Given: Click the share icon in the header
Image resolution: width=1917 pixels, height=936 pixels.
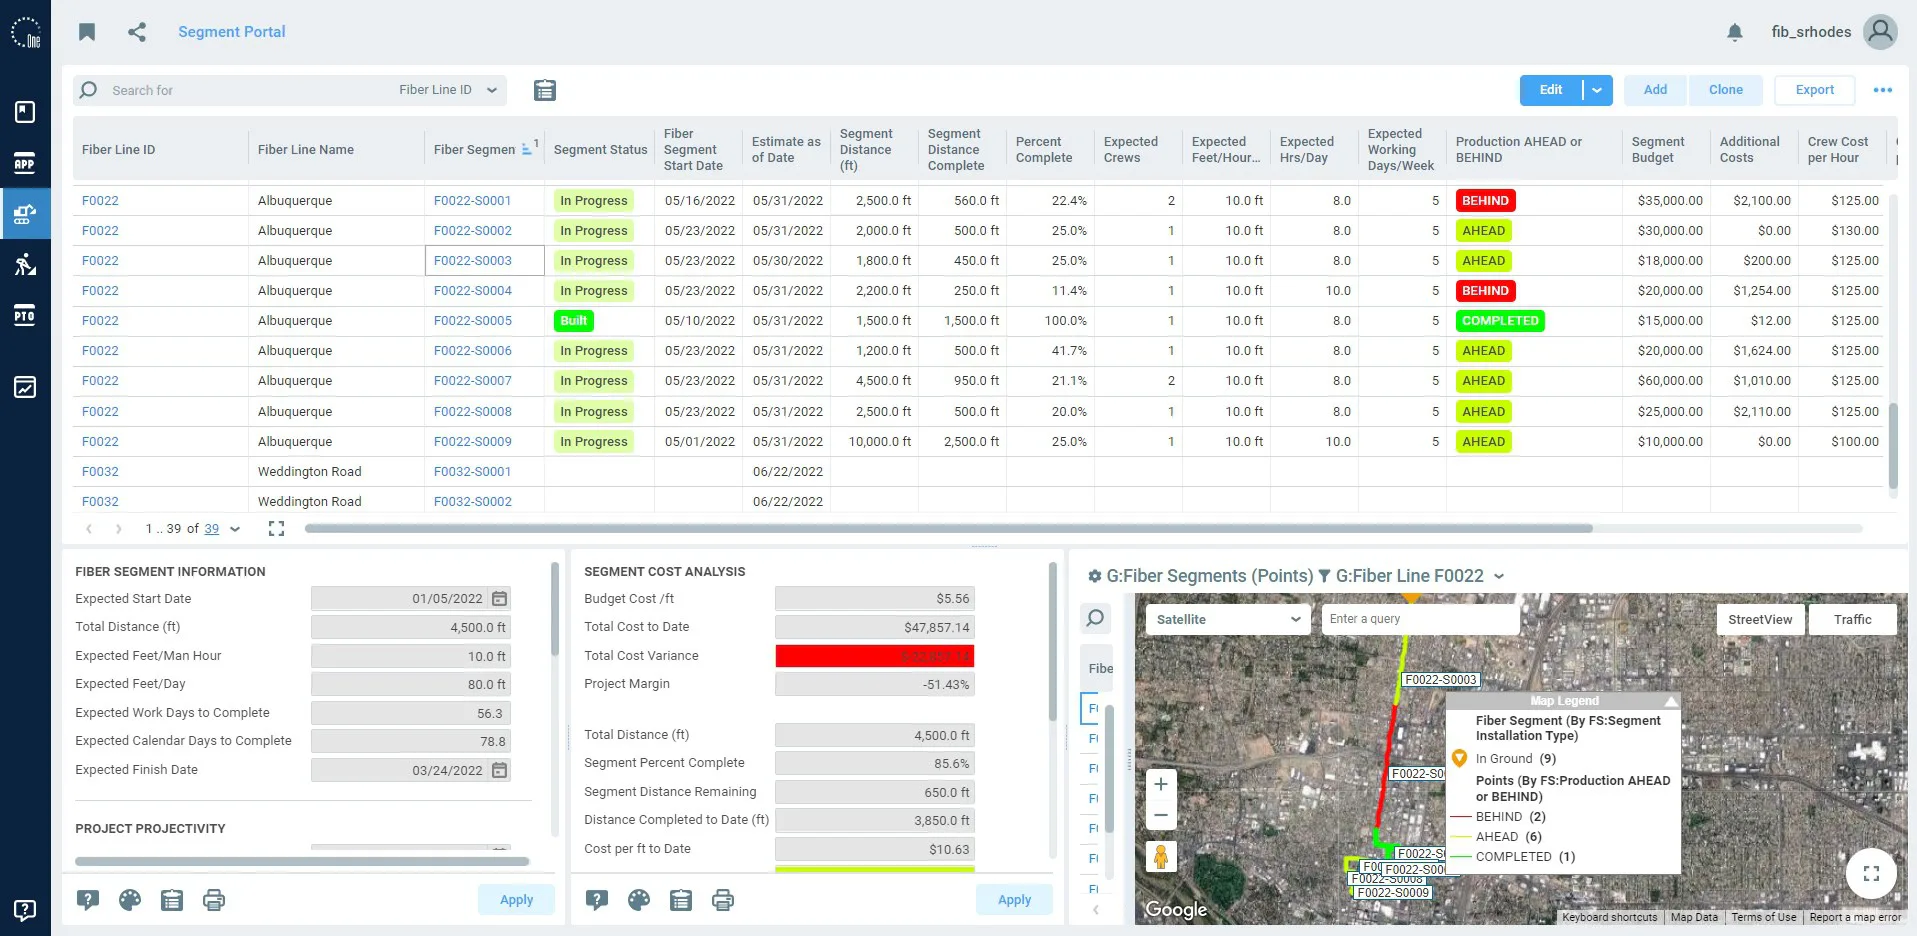Looking at the screenshot, I should [137, 32].
